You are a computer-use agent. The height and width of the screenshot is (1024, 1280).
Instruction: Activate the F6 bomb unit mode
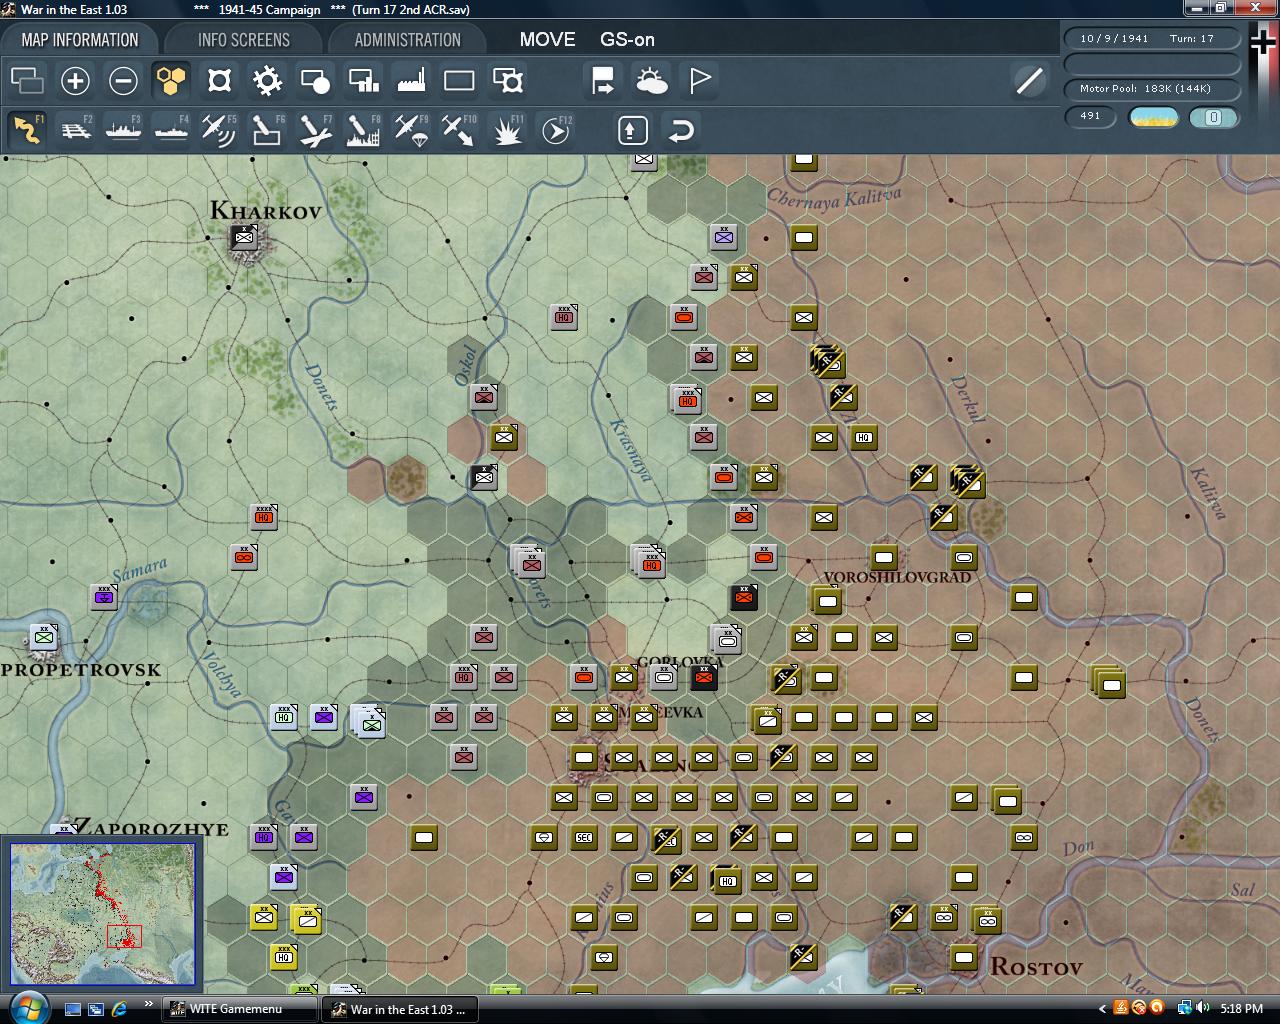[267, 130]
